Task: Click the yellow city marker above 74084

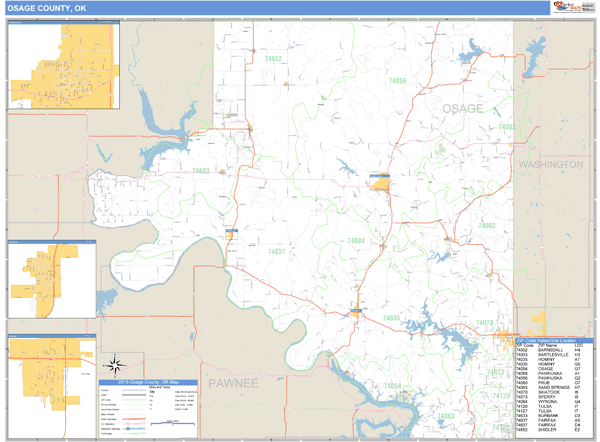Action: tap(380, 185)
